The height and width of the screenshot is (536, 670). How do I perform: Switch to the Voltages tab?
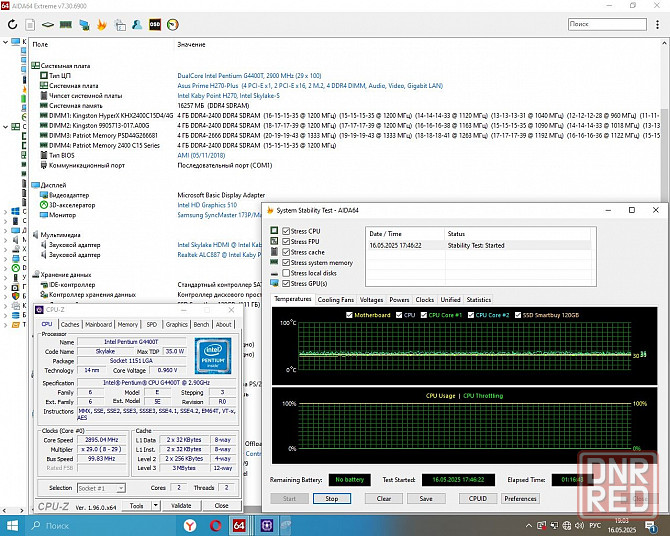point(371,300)
